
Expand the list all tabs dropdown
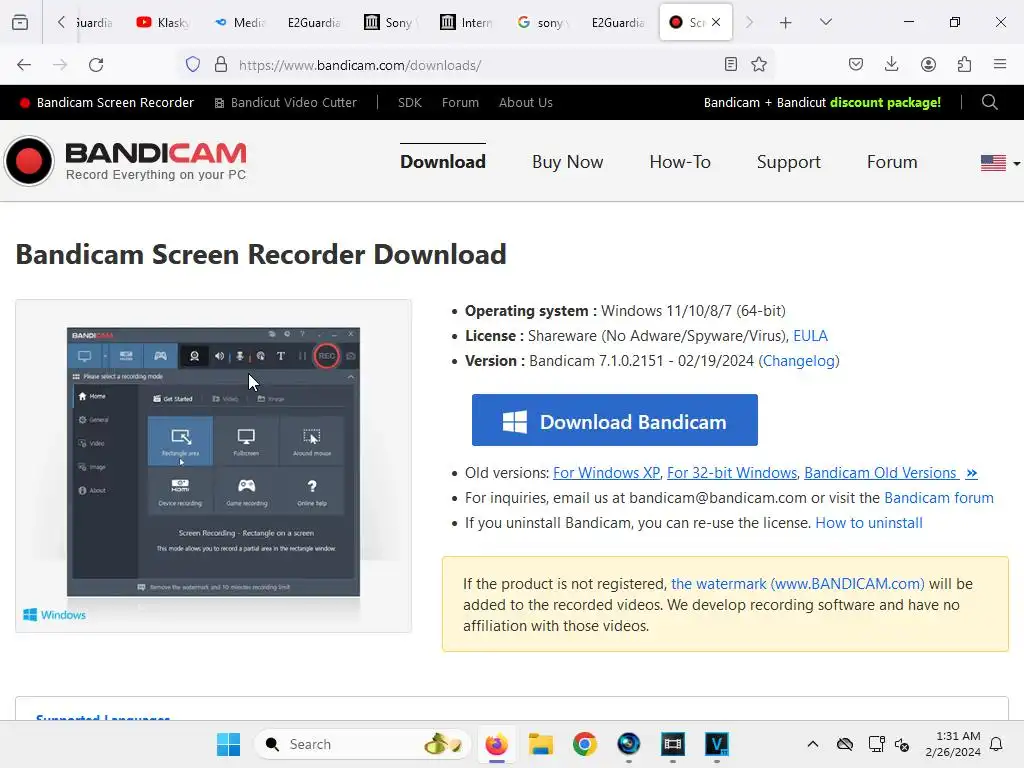click(825, 22)
